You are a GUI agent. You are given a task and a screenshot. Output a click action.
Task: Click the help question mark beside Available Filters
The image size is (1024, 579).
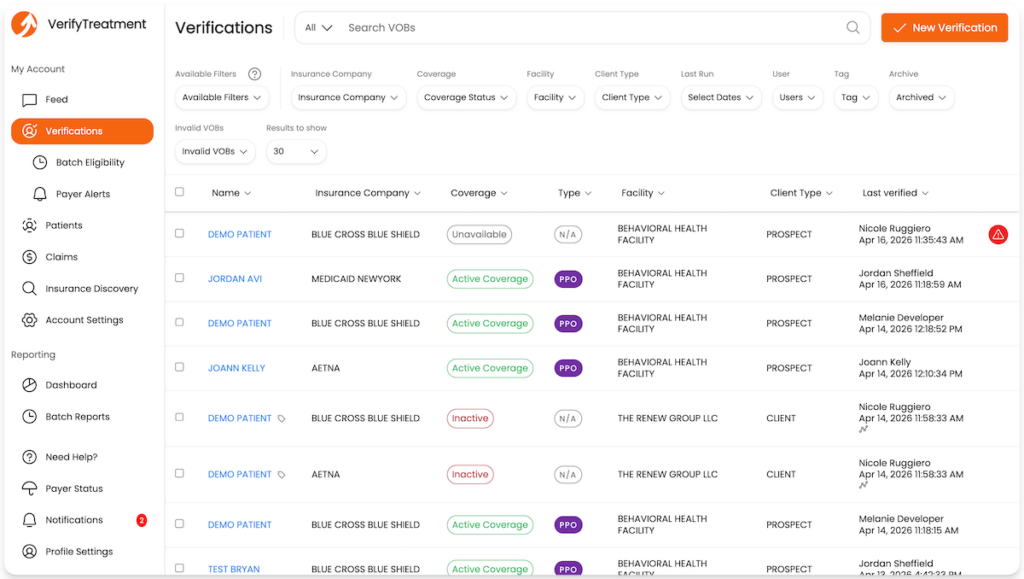pyautogui.click(x=255, y=74)
